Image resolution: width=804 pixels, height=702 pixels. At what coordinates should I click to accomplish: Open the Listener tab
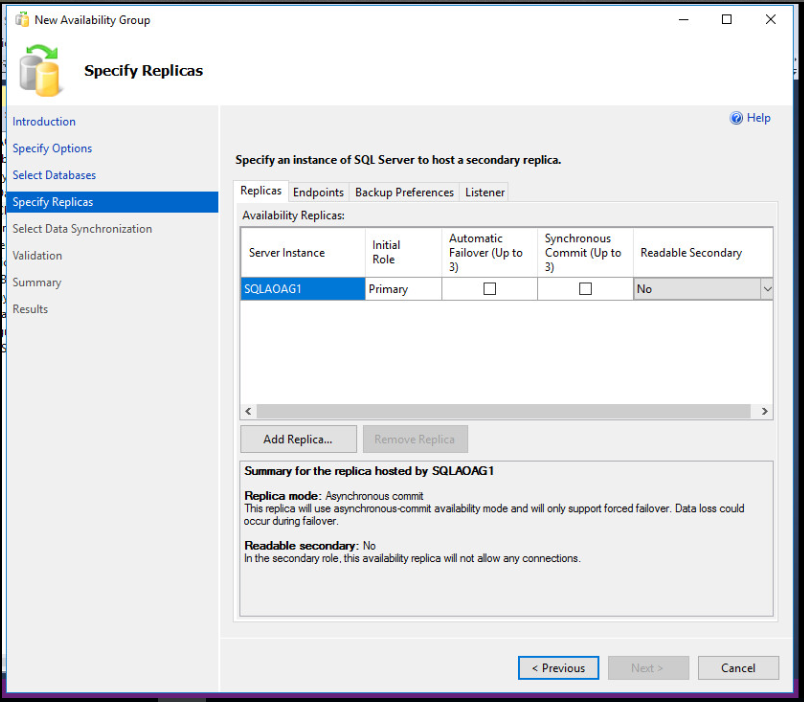485,192
